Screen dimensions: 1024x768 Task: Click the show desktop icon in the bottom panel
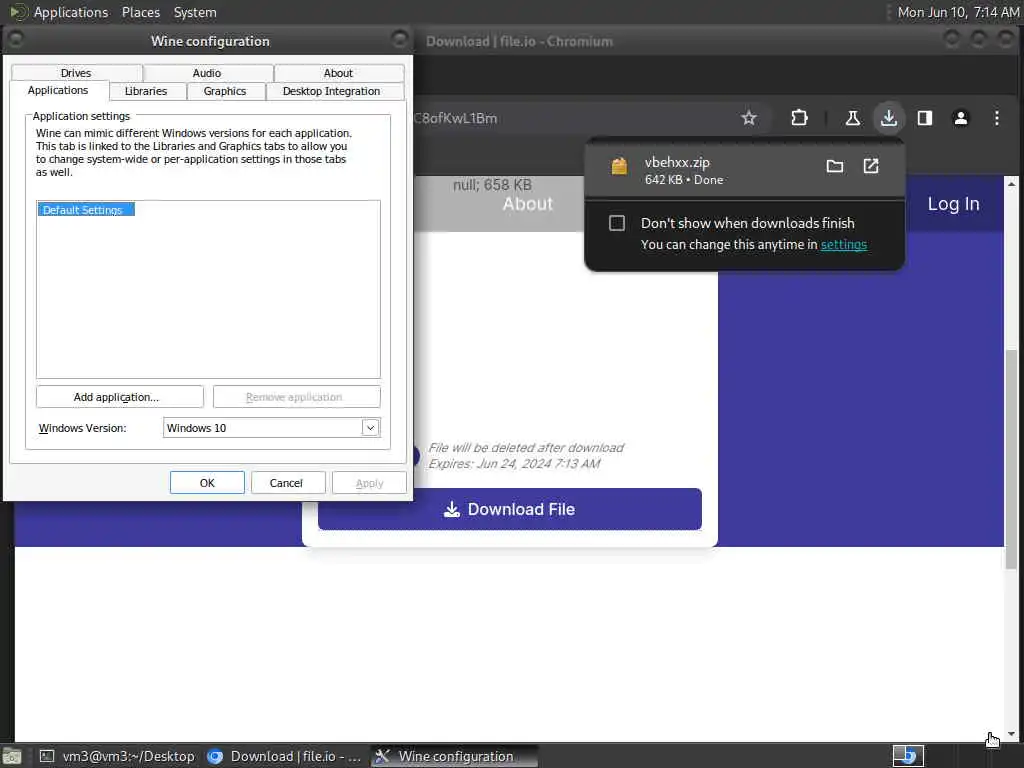12,757
